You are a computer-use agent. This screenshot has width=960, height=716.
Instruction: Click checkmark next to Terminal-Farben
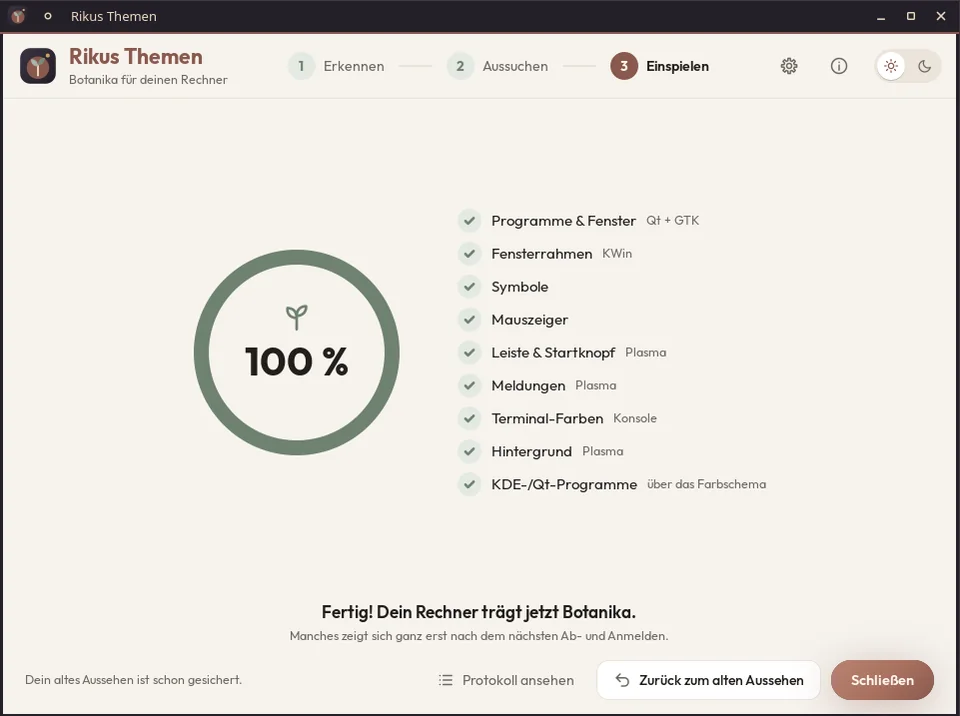pos(470,418)
